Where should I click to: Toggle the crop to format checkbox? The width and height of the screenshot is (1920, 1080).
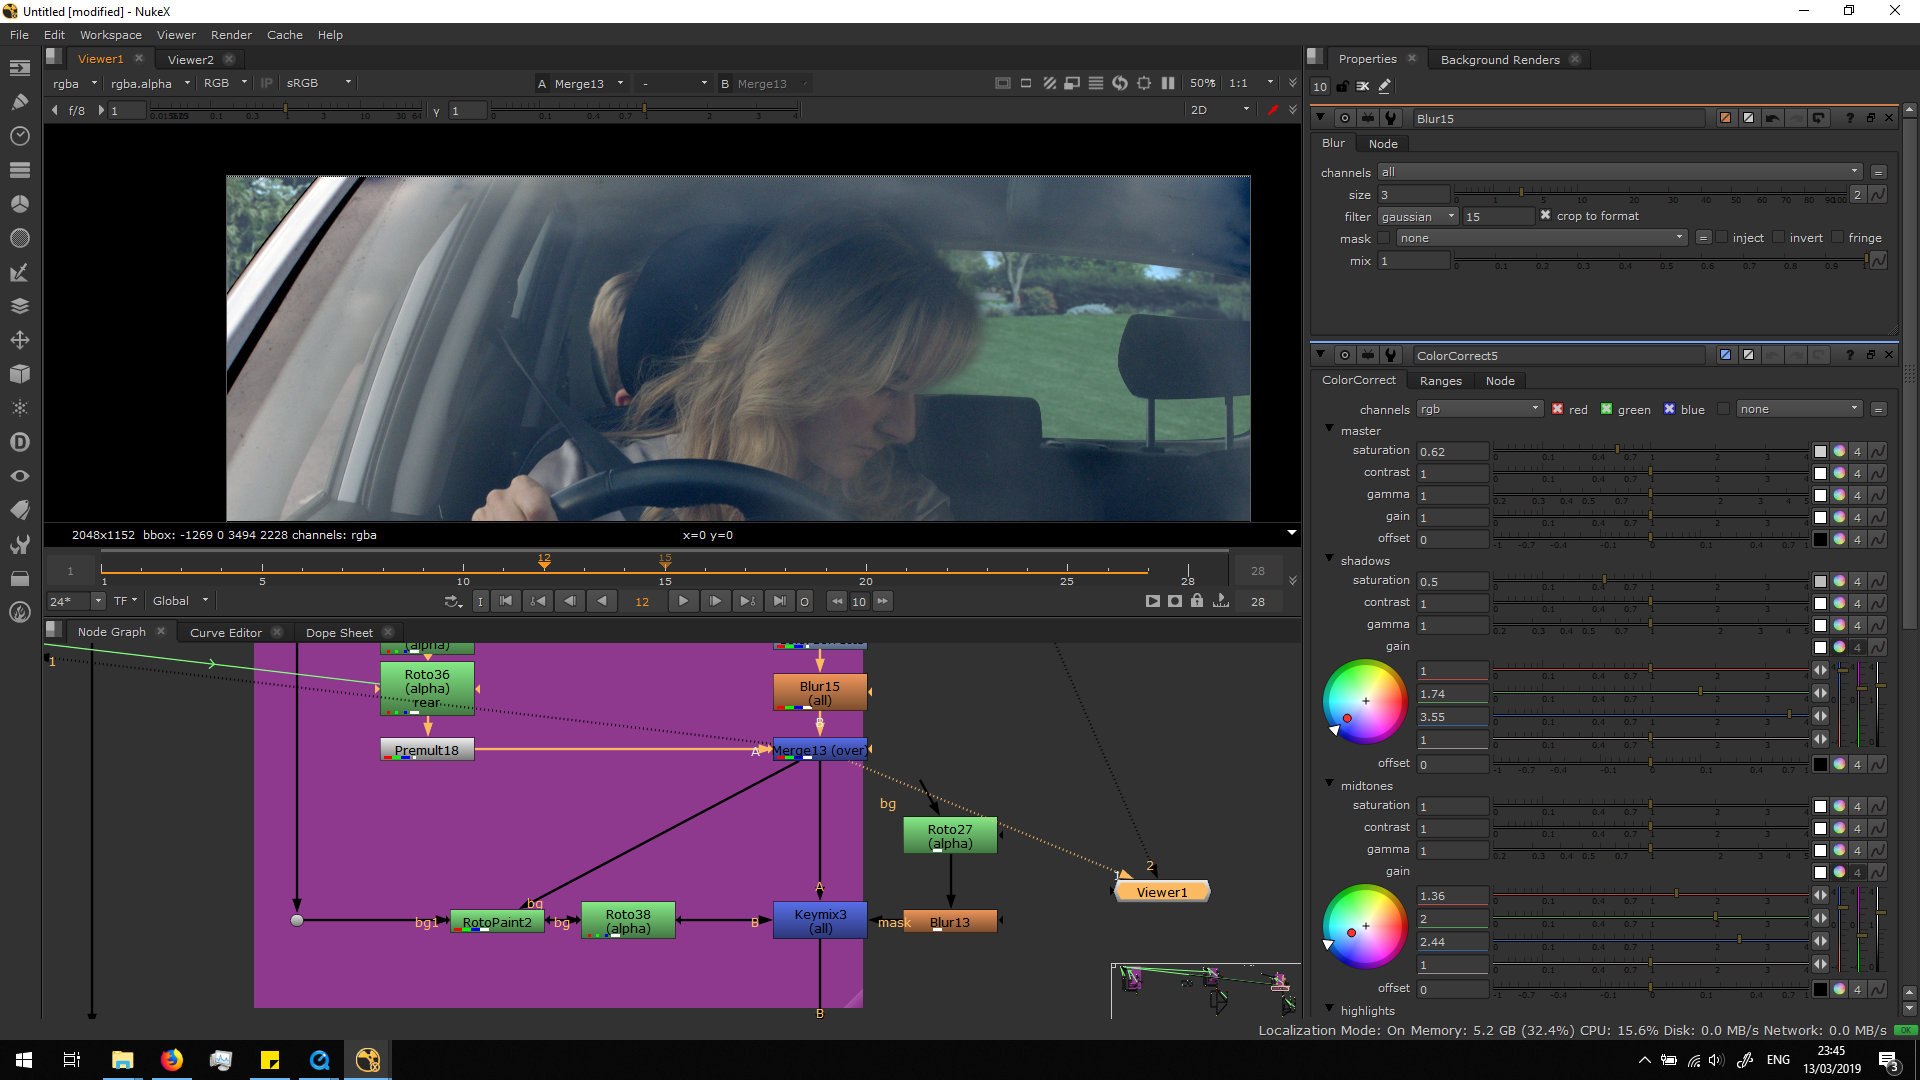click(x=1545, y=215)
